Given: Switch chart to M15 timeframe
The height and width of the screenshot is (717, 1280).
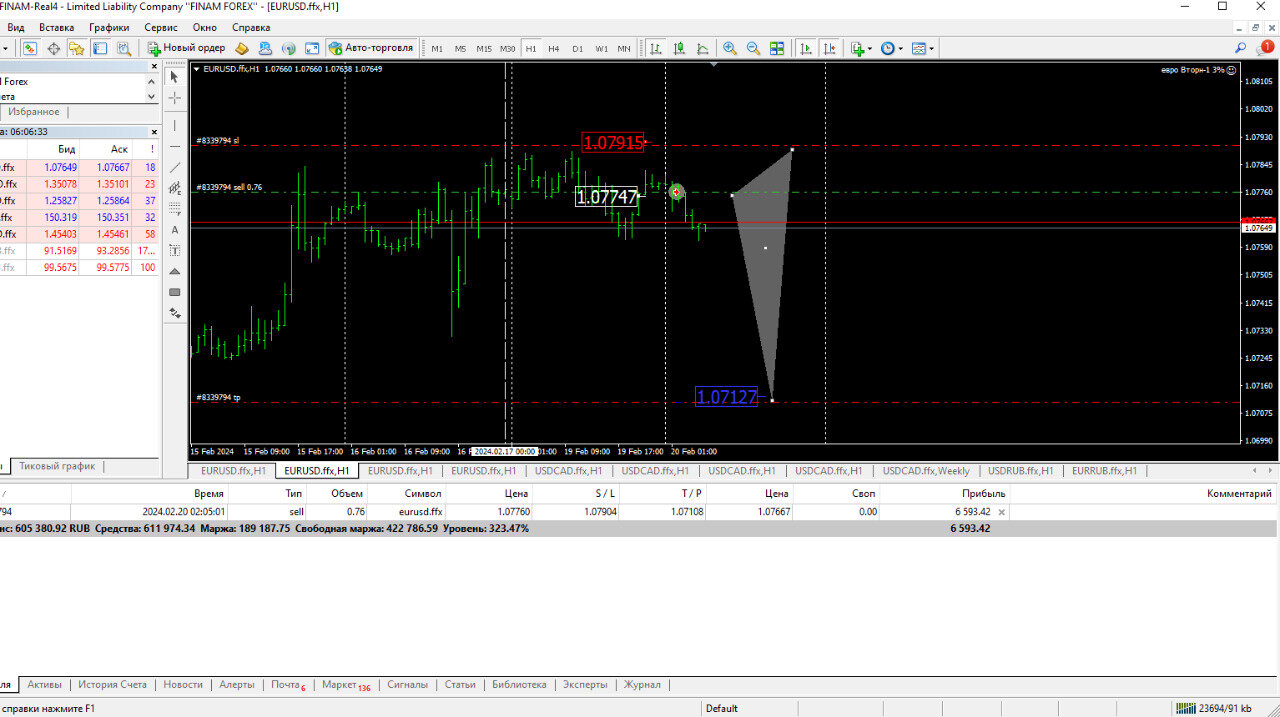Looking at the screenshot, I should tap(484, 48).
